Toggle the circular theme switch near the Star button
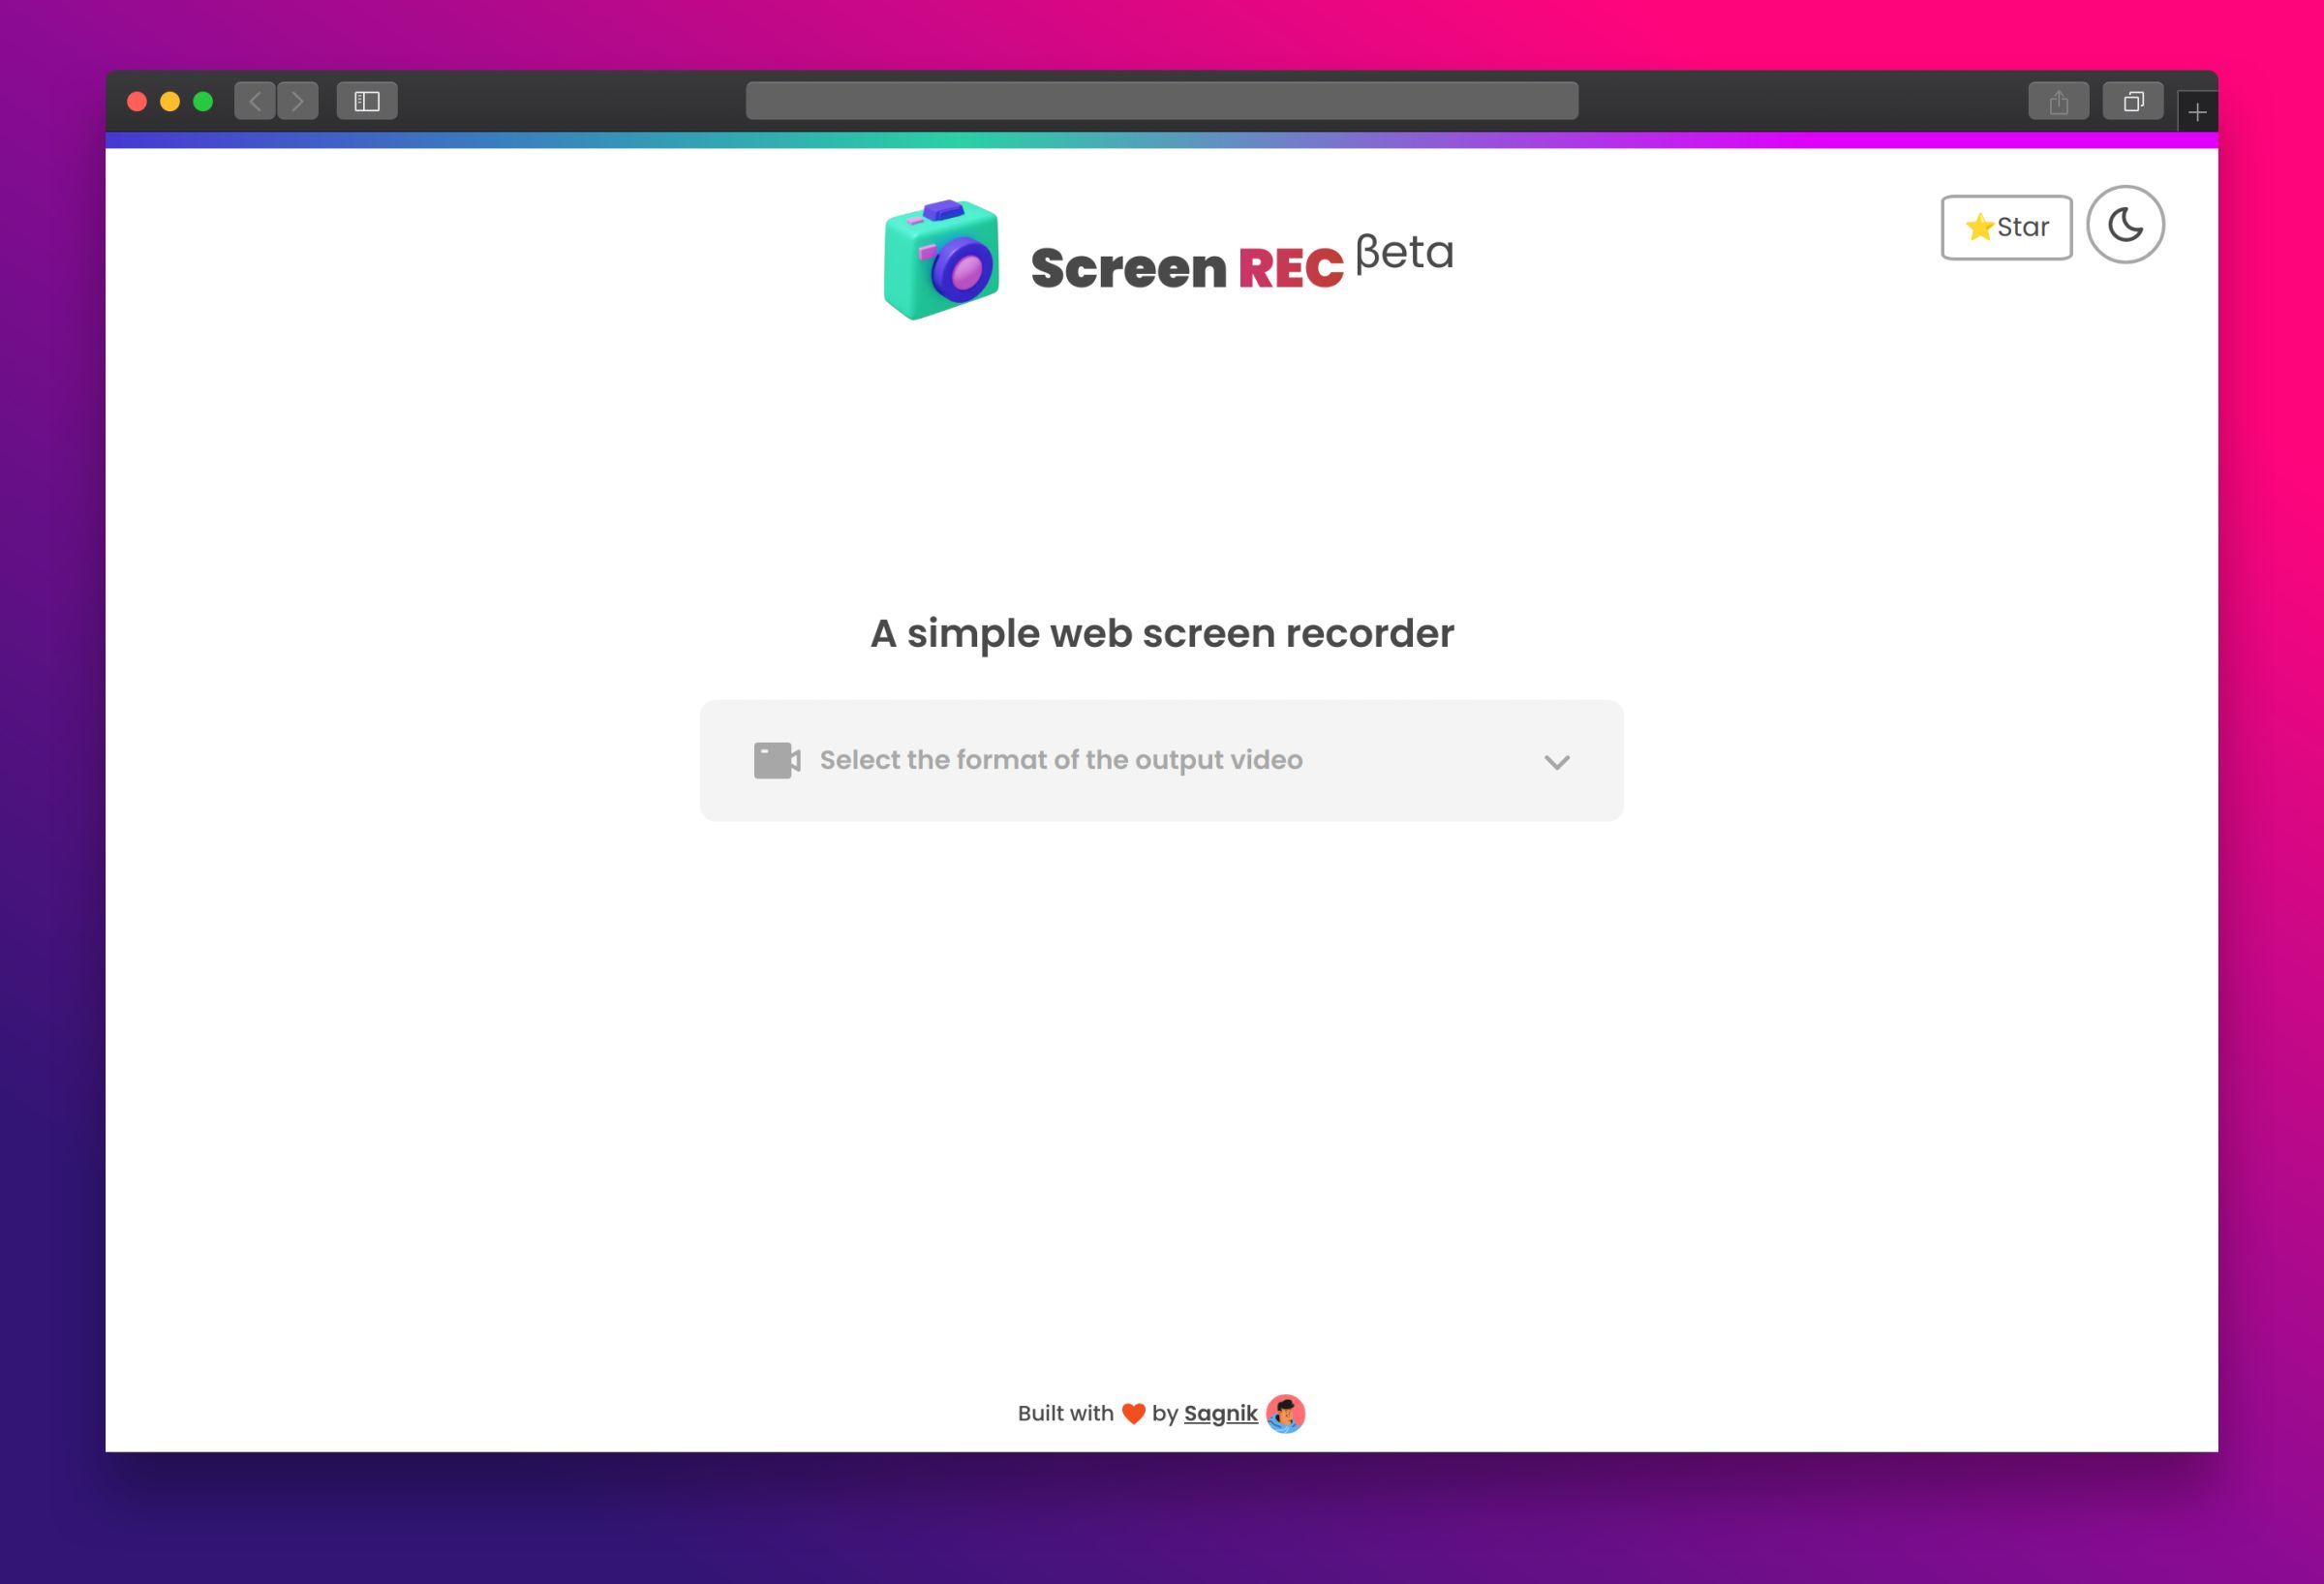The image size is (2324, 1584). click(2125, 225)
